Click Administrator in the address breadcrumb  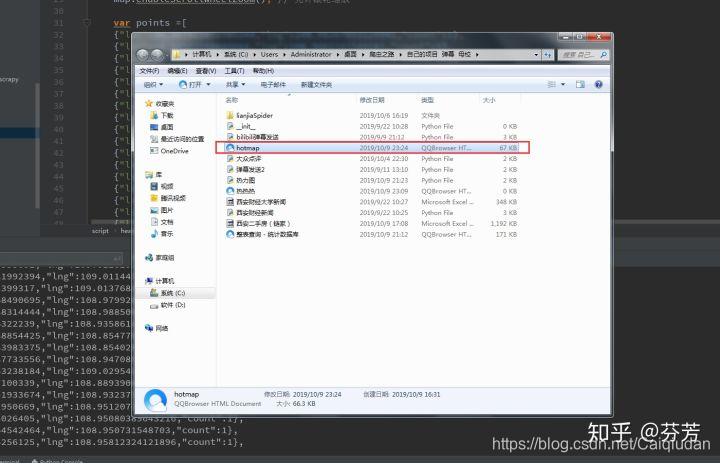311,55
